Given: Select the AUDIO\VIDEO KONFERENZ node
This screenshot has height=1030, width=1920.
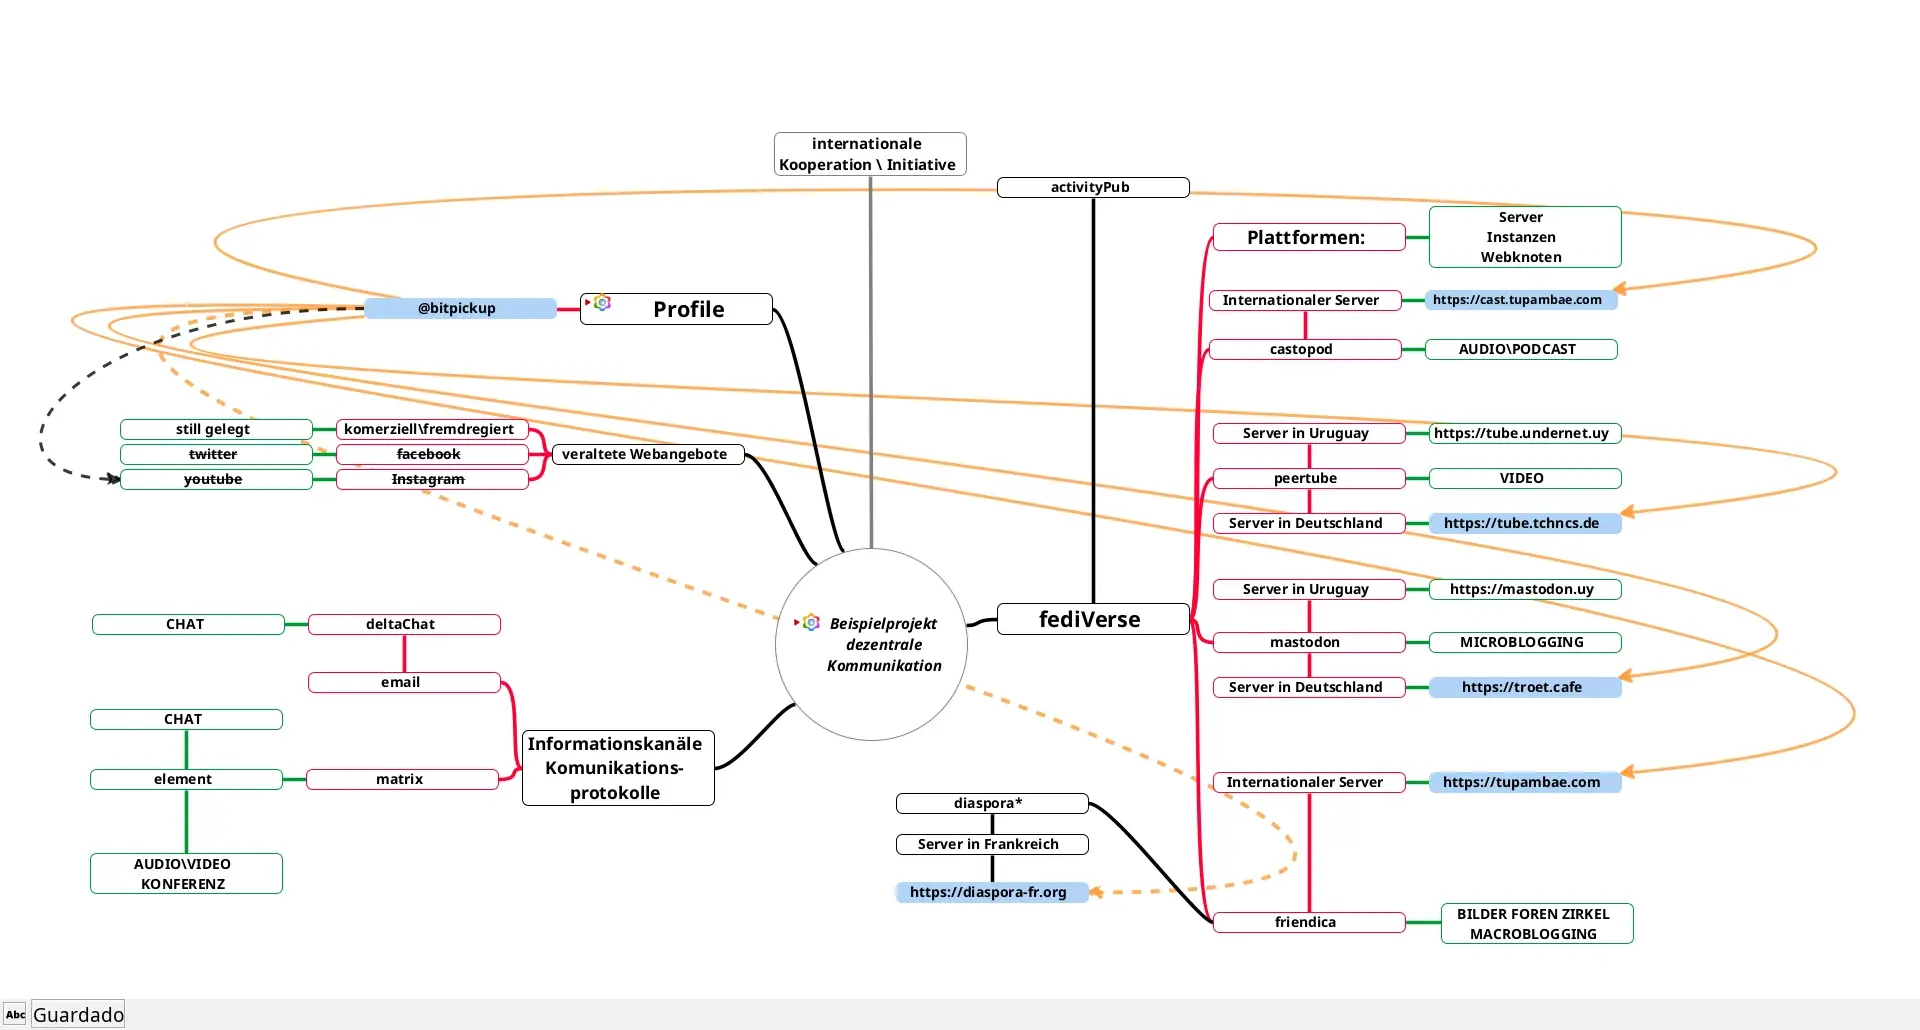Looking at the screenshot, I should click(x=184, y=874).
